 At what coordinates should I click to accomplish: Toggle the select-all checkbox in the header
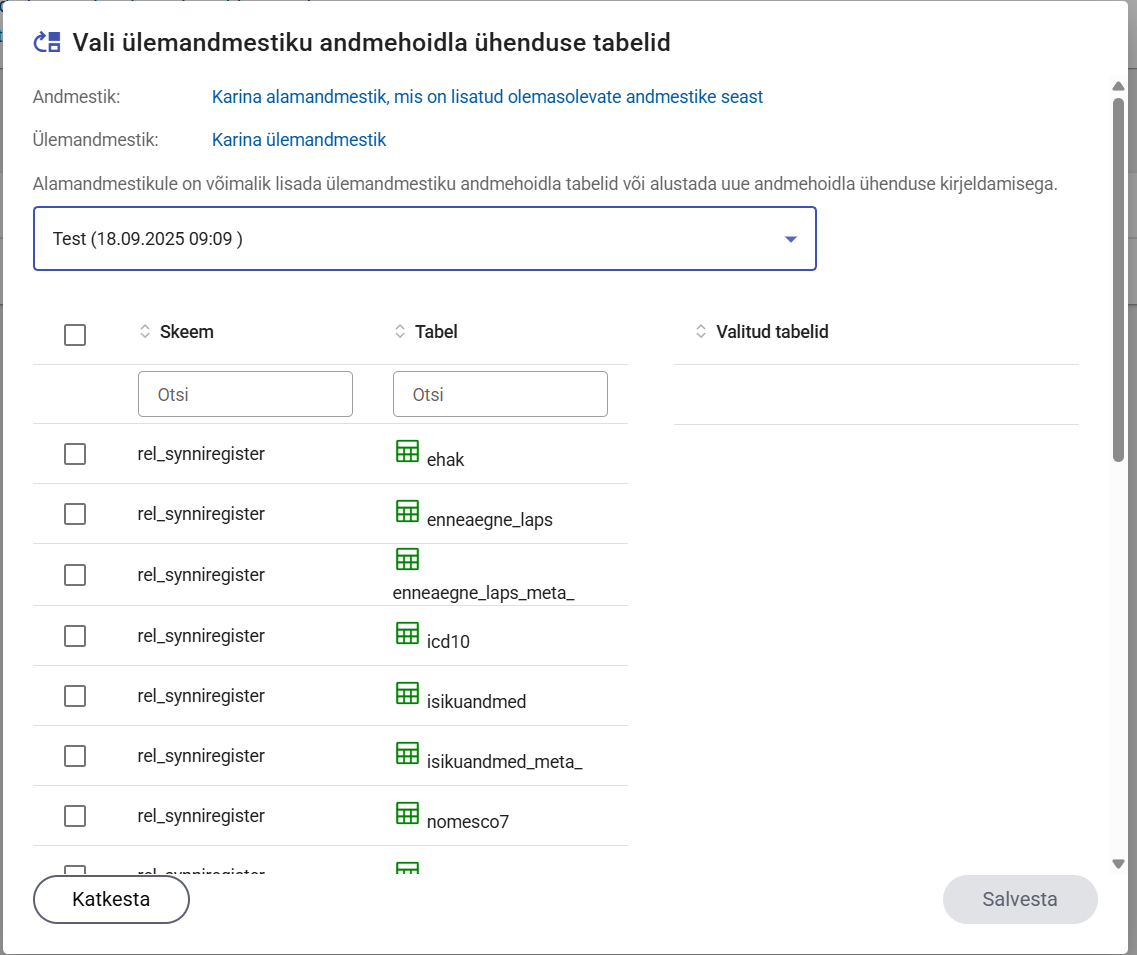[x=75, y=335]
